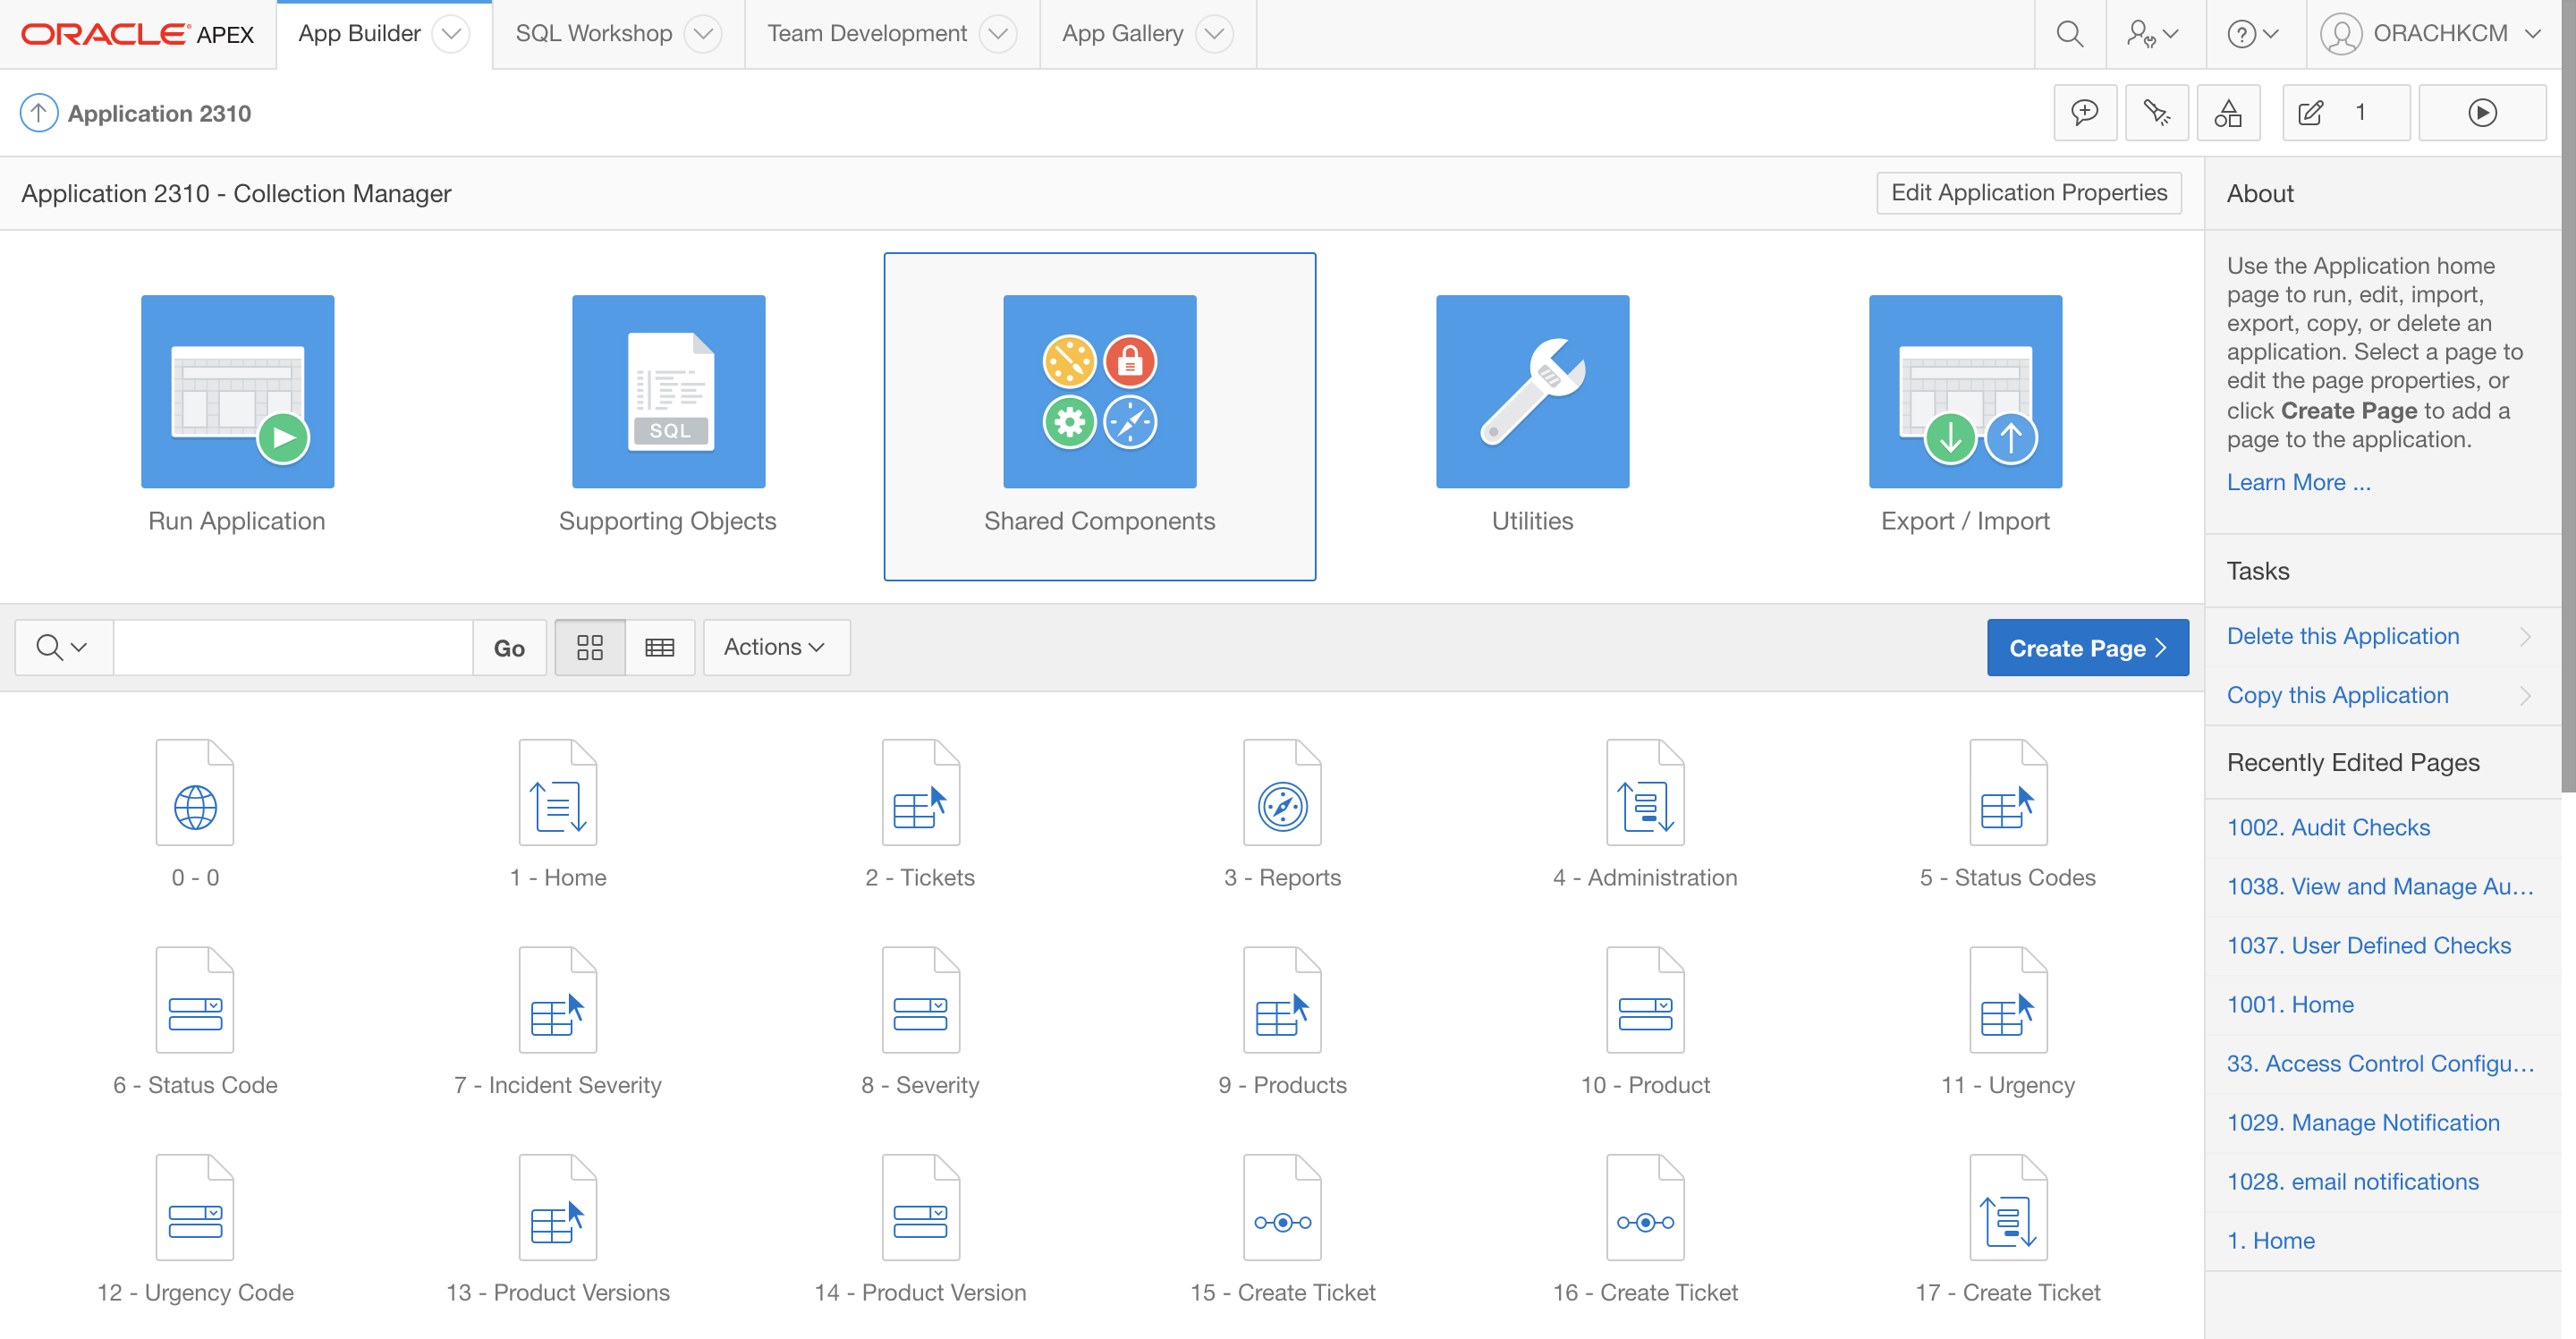Click the feedback speech bubble icon

2084,113
